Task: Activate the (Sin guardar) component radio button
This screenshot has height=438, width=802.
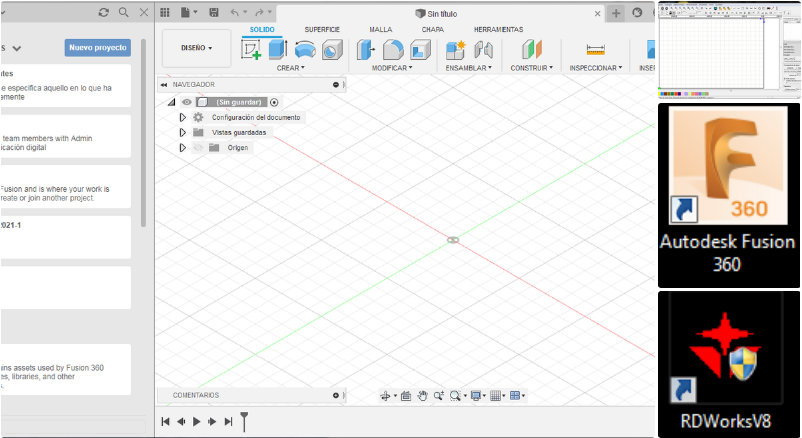Action: 274,102
